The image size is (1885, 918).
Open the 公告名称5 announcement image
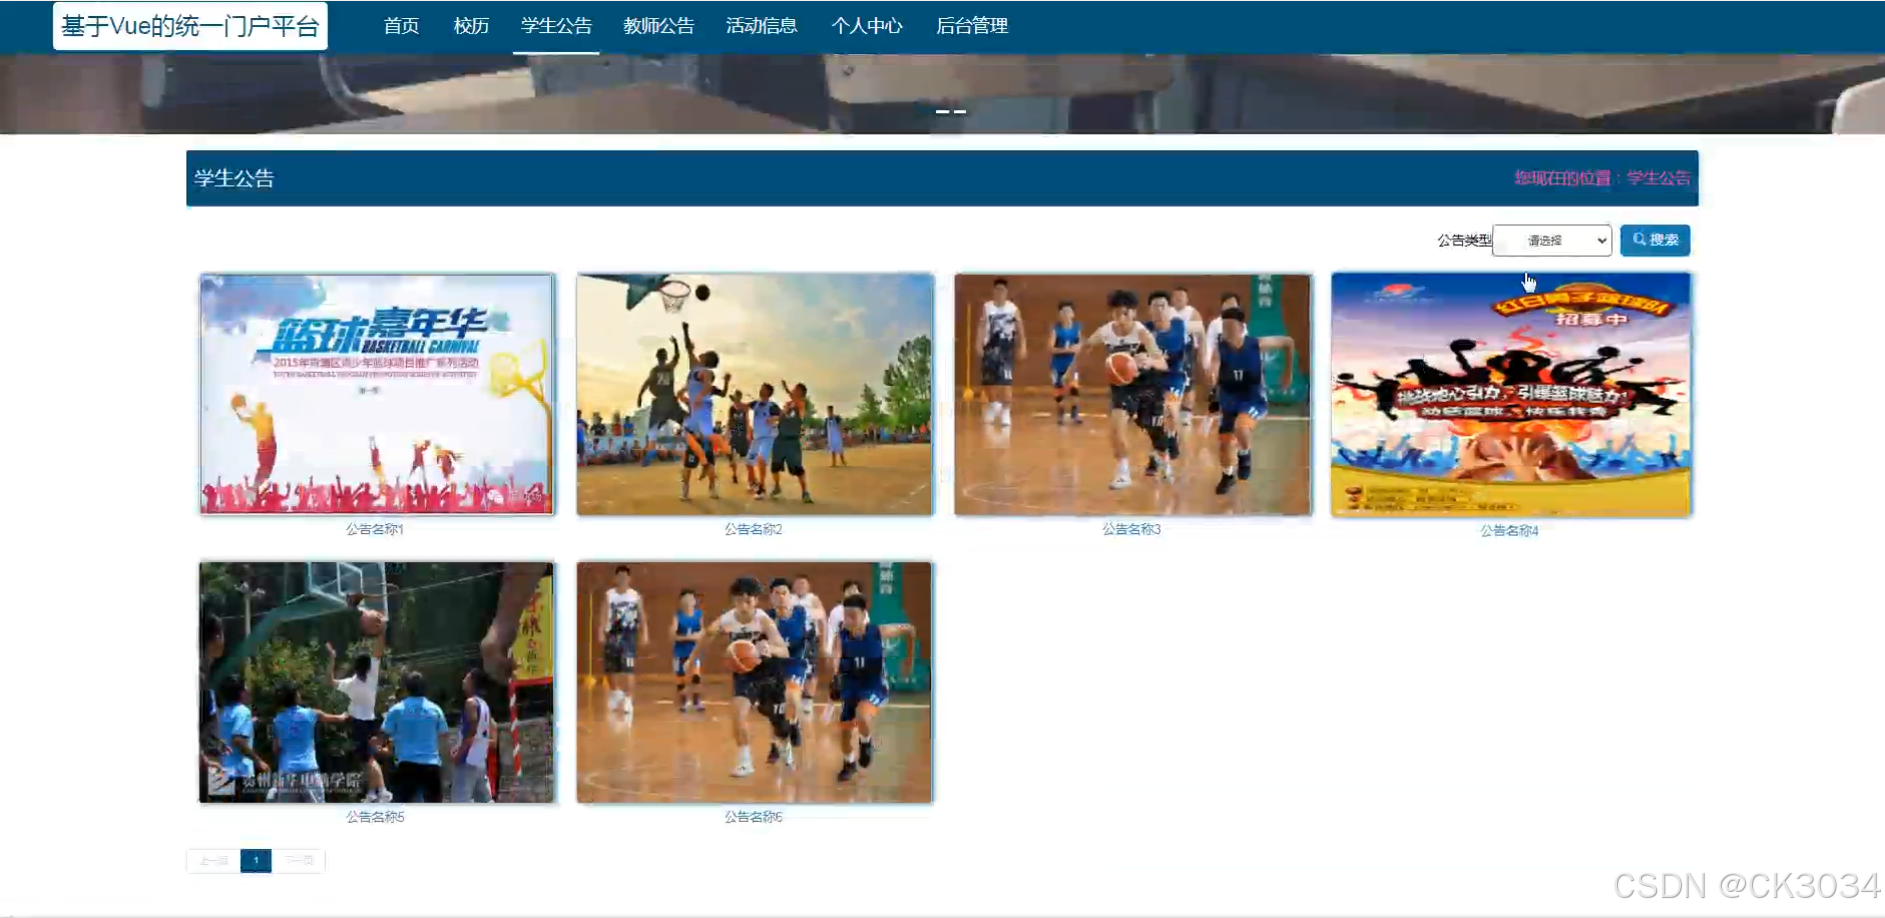tap(376, 681)
